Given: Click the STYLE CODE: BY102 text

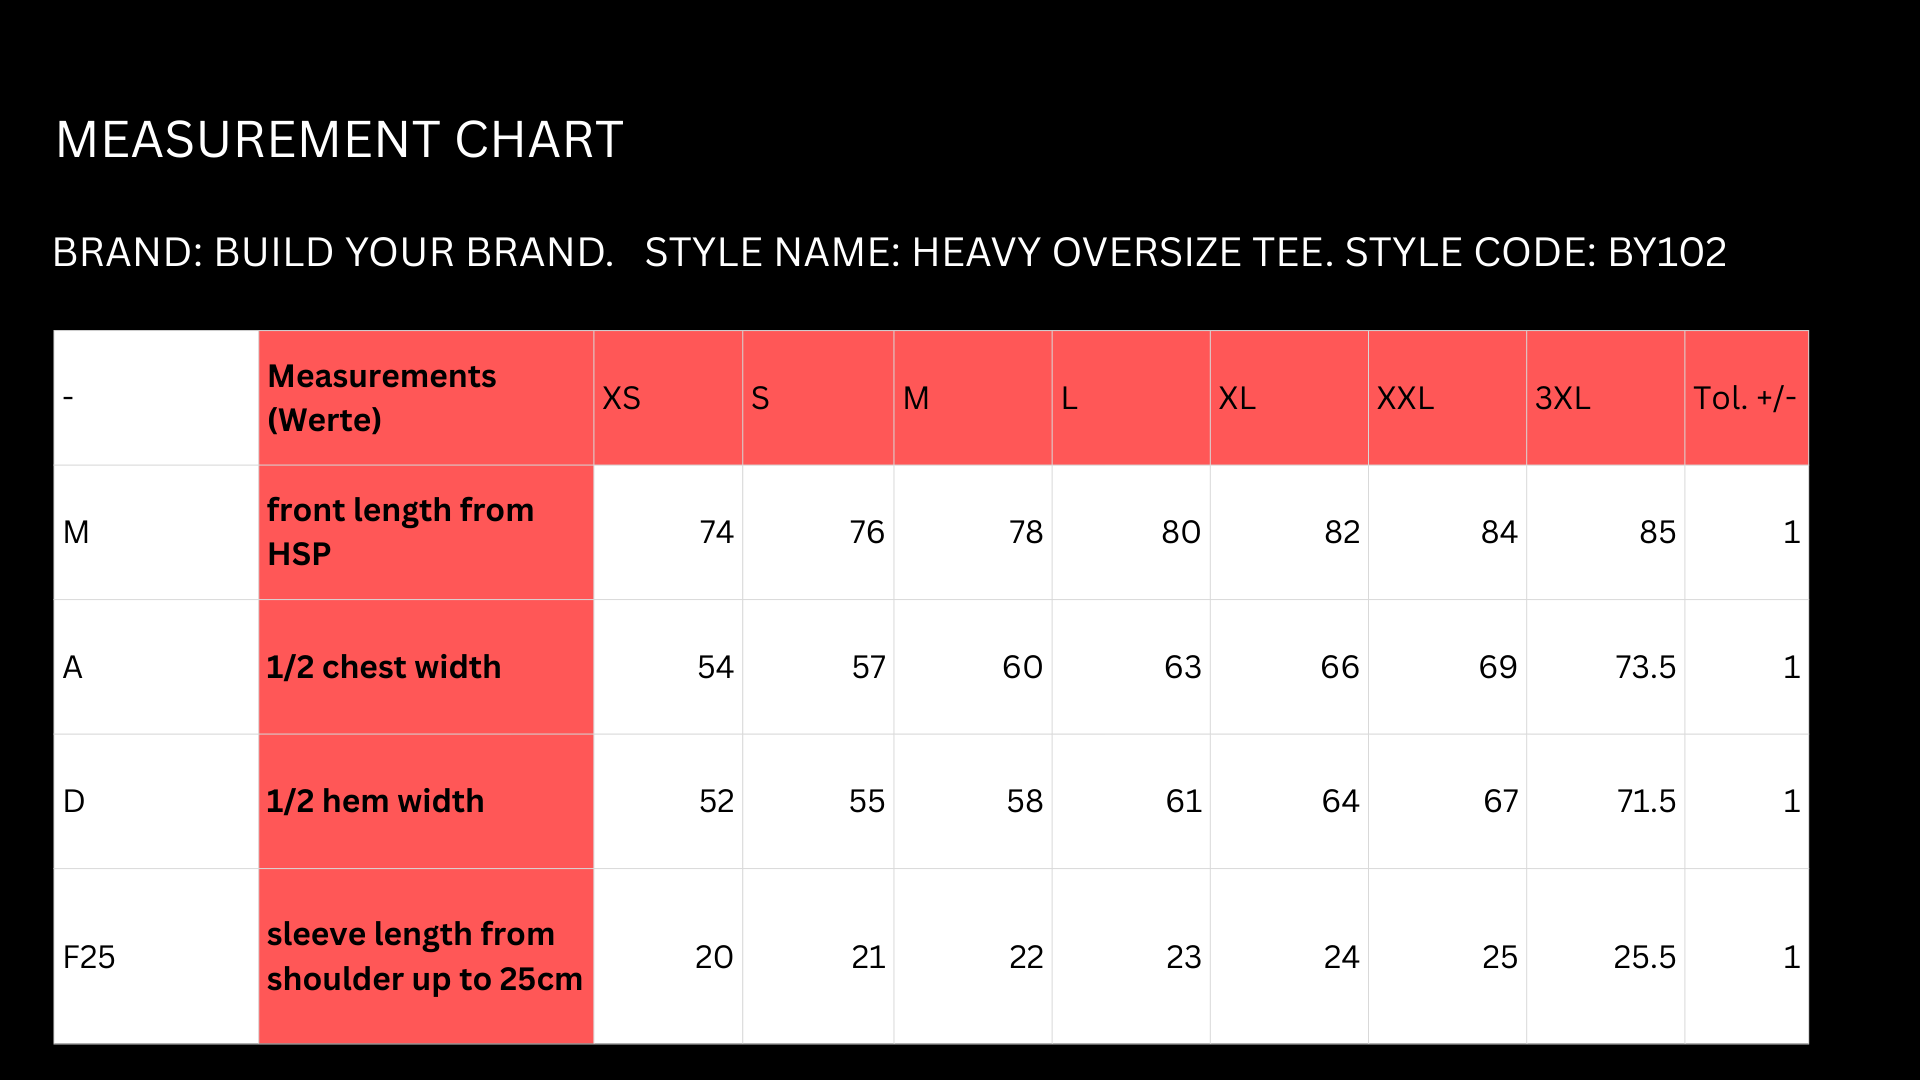Looking at the screenshot, I should tap(1535, 252).
